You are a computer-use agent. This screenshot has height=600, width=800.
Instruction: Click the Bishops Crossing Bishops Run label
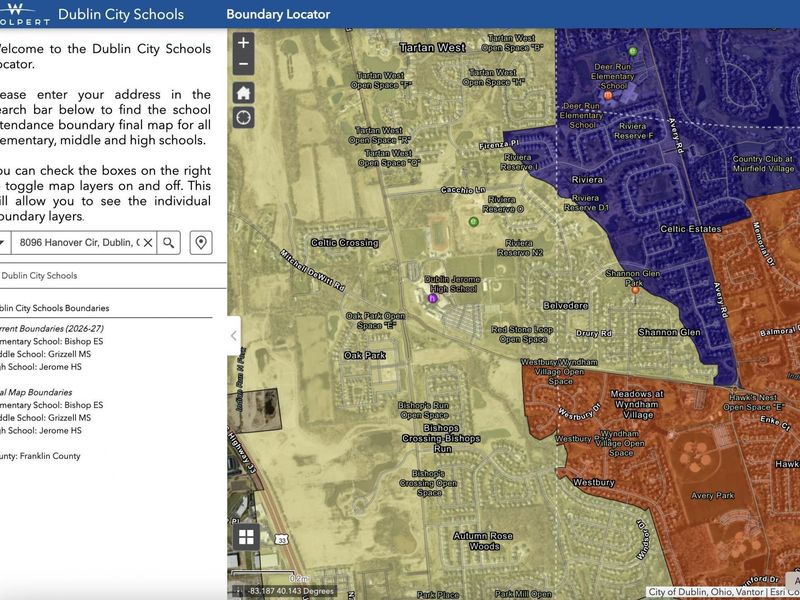(x=441, y=438)
